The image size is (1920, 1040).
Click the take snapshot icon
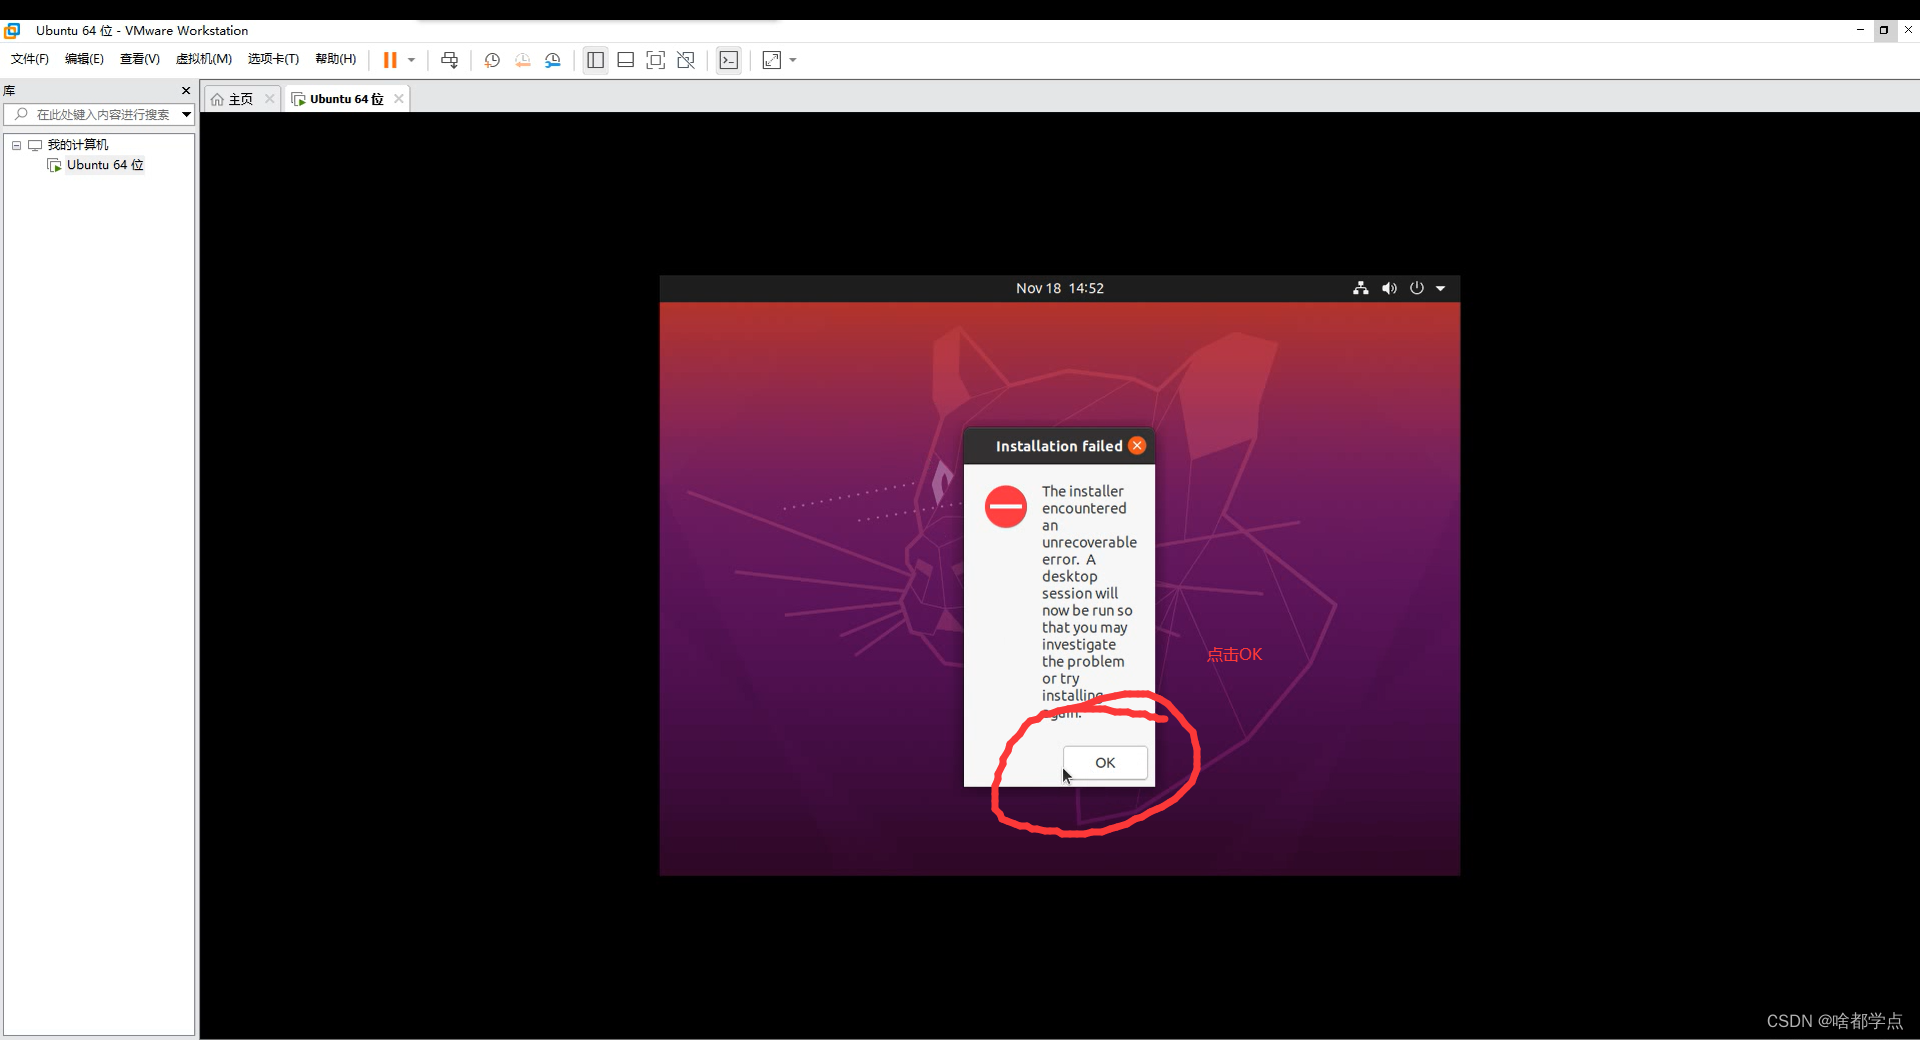click(492, 60)
